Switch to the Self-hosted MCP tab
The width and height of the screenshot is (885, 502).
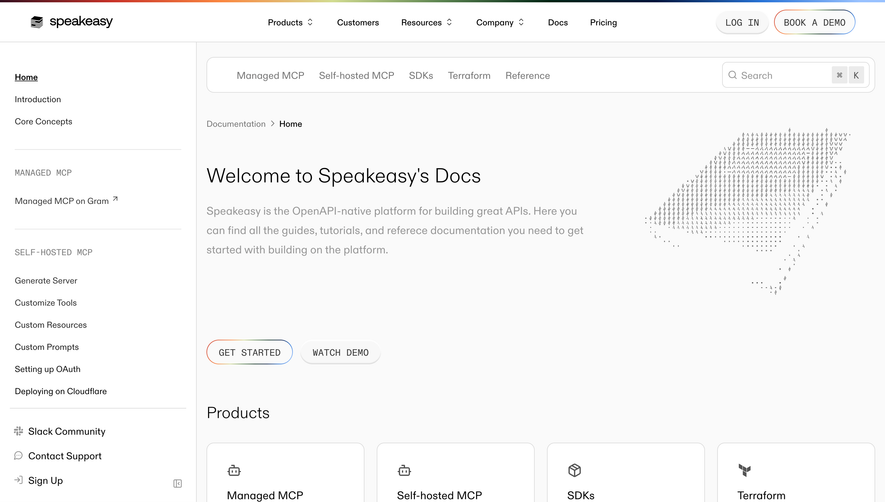point(357,76)
